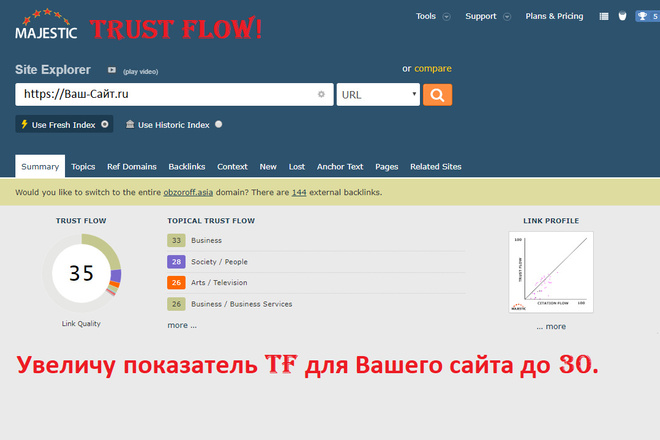Show more topical trust flow topics
The width and height of the screenshot is (660, 440).
pyautogui.click(x=182, y=325)
